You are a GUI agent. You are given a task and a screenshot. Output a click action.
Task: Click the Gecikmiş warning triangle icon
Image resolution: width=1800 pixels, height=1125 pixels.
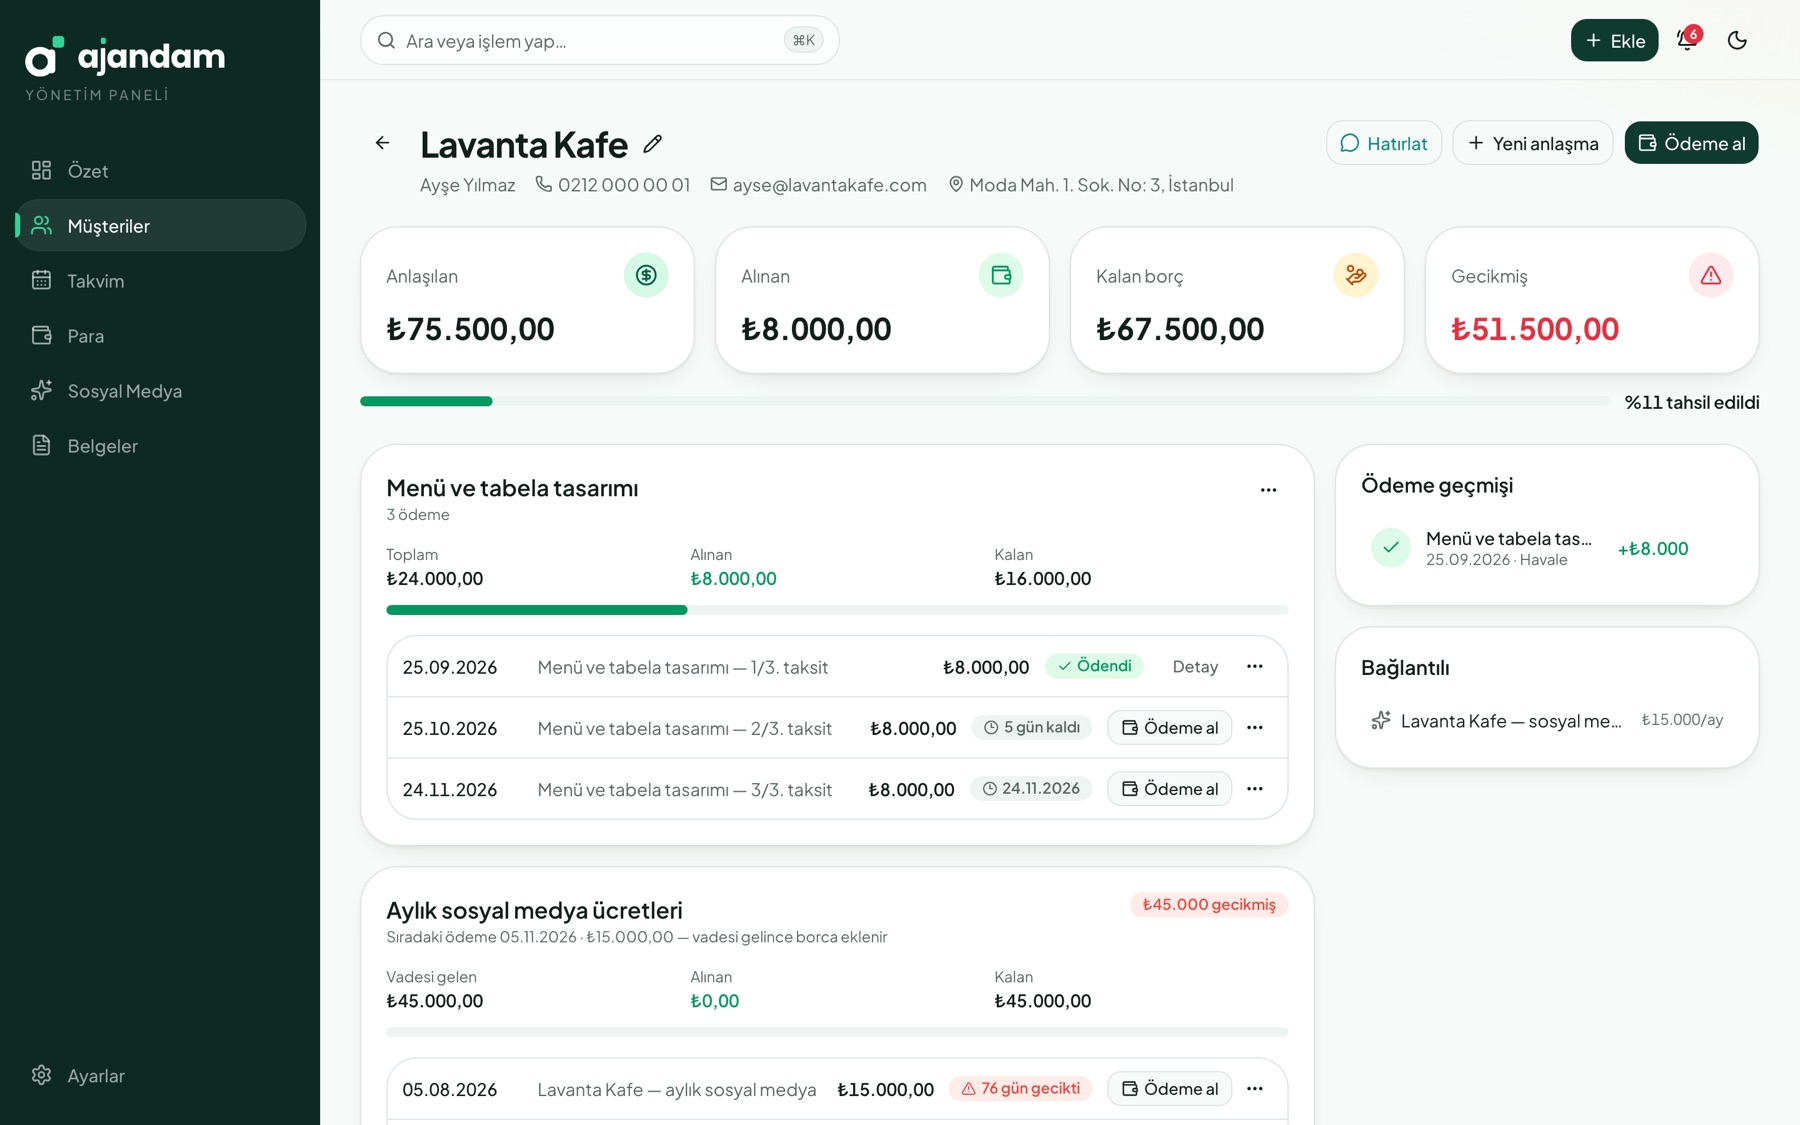(1711, 275)
